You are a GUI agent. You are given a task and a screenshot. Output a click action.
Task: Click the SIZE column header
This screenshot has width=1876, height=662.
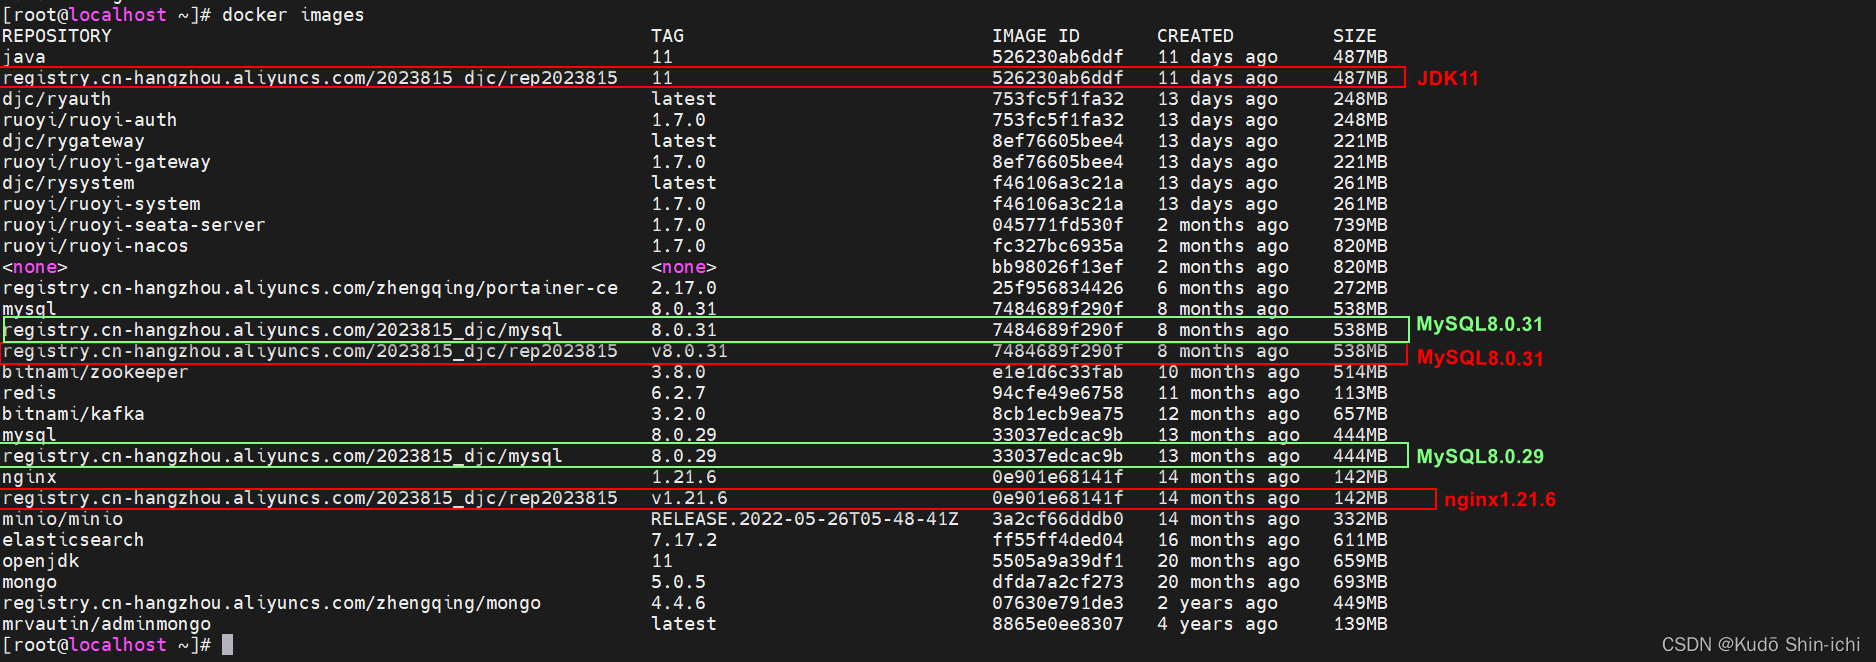coord(1355,36)
